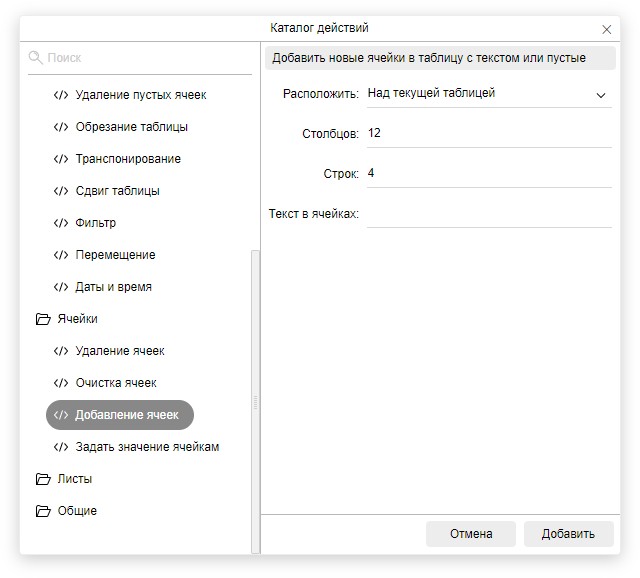This screenshot has height=578, width=640.
Task: Close the Каталог действий dialog
Action: [607, 30]
